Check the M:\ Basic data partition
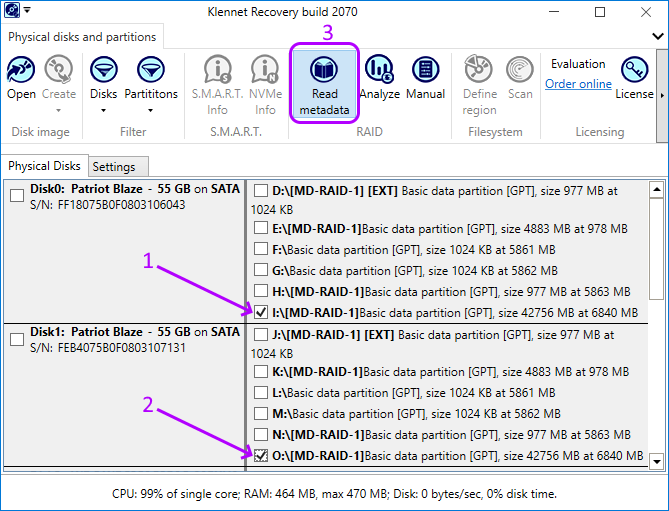Image resolution: width=669 pixels, height=511 pixels. click(261, 413)
